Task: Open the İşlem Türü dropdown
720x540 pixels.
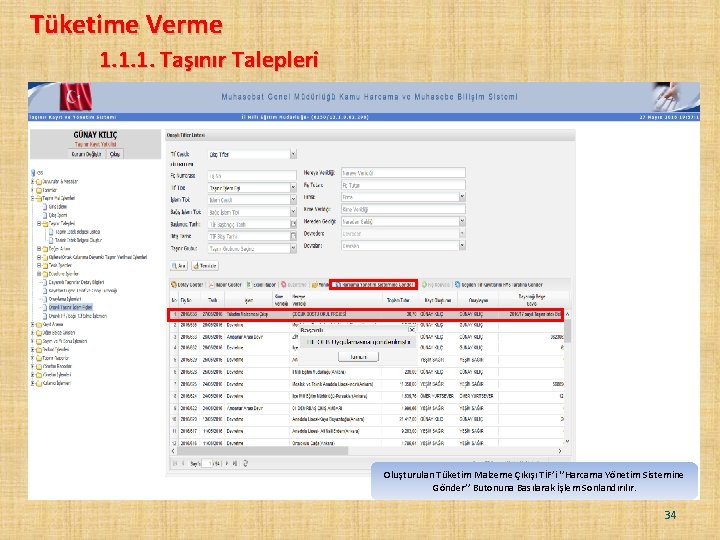Action: tap(293, 200)
